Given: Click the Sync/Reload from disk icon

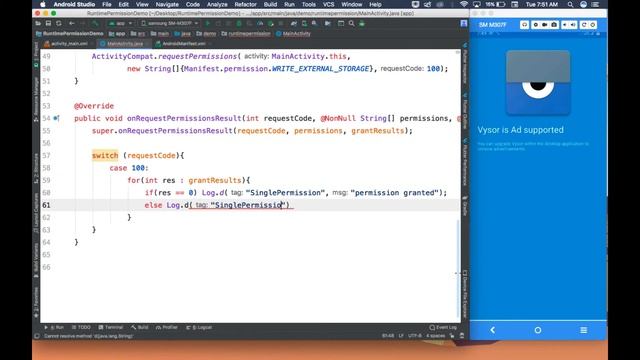Looking at the screenshot, I should 59,24.
